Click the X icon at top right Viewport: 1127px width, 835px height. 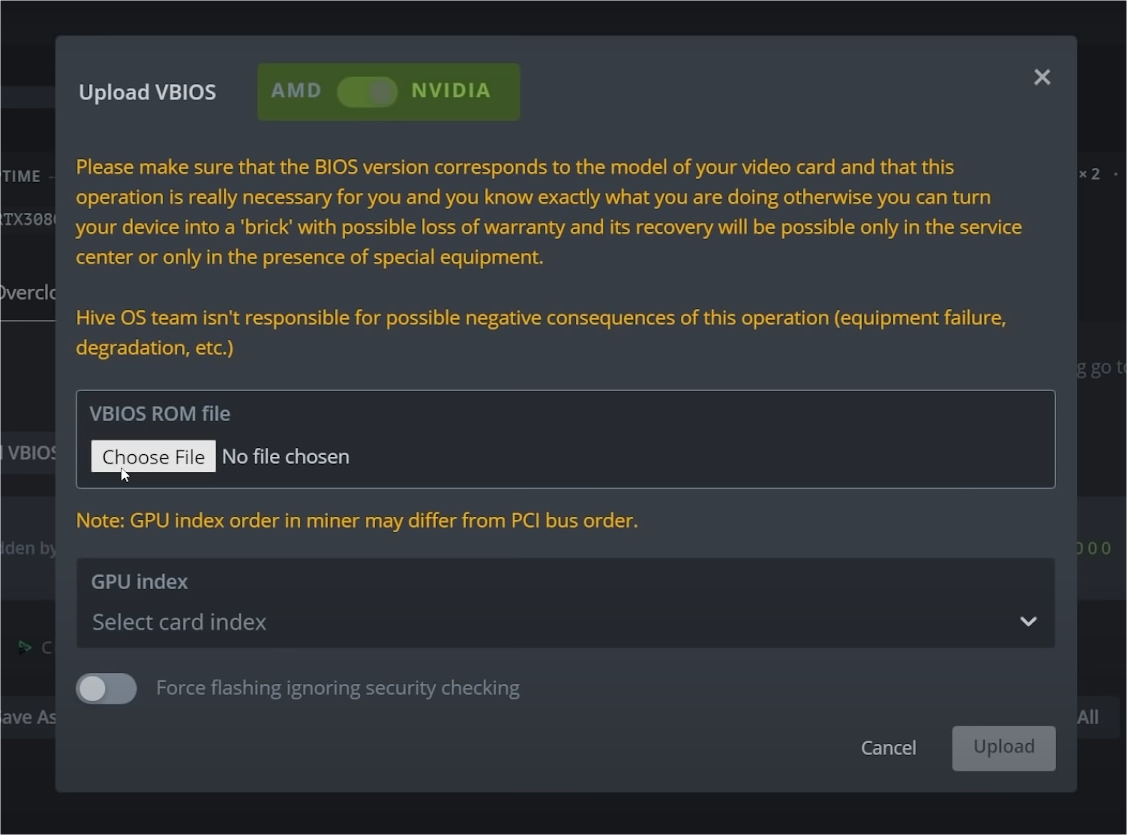pyautogui.click(x=1042, y=77)
